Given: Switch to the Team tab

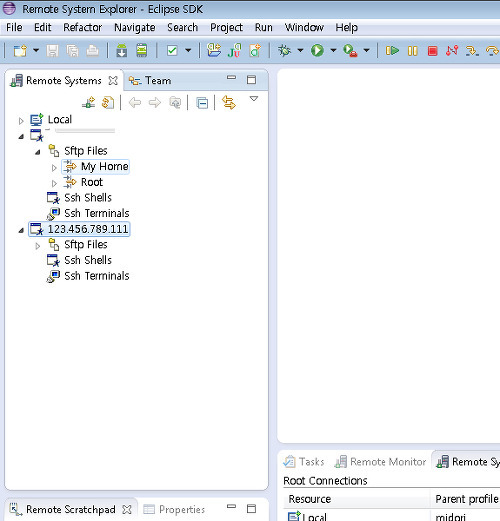Looking at the screenshot, I should pos(150,81).
